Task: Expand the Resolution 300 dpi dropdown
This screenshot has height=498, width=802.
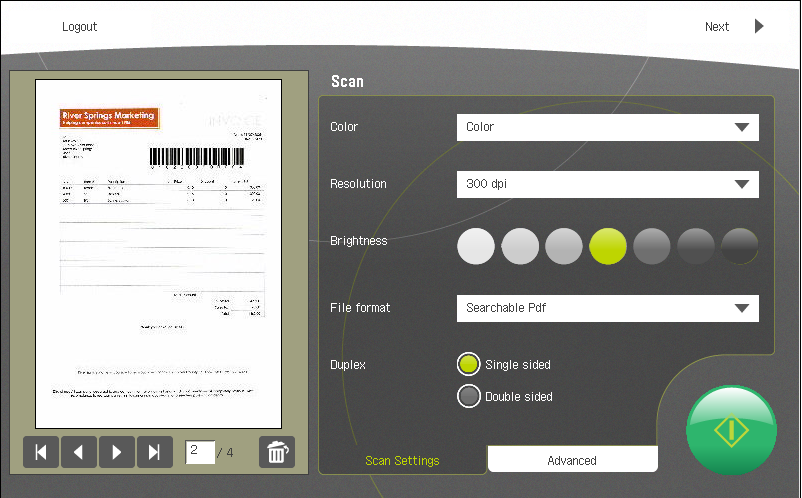Action: 607,184
